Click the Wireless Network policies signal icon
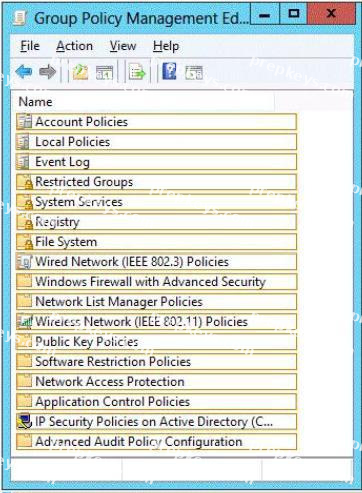The image size is (362, 493). 24,321
